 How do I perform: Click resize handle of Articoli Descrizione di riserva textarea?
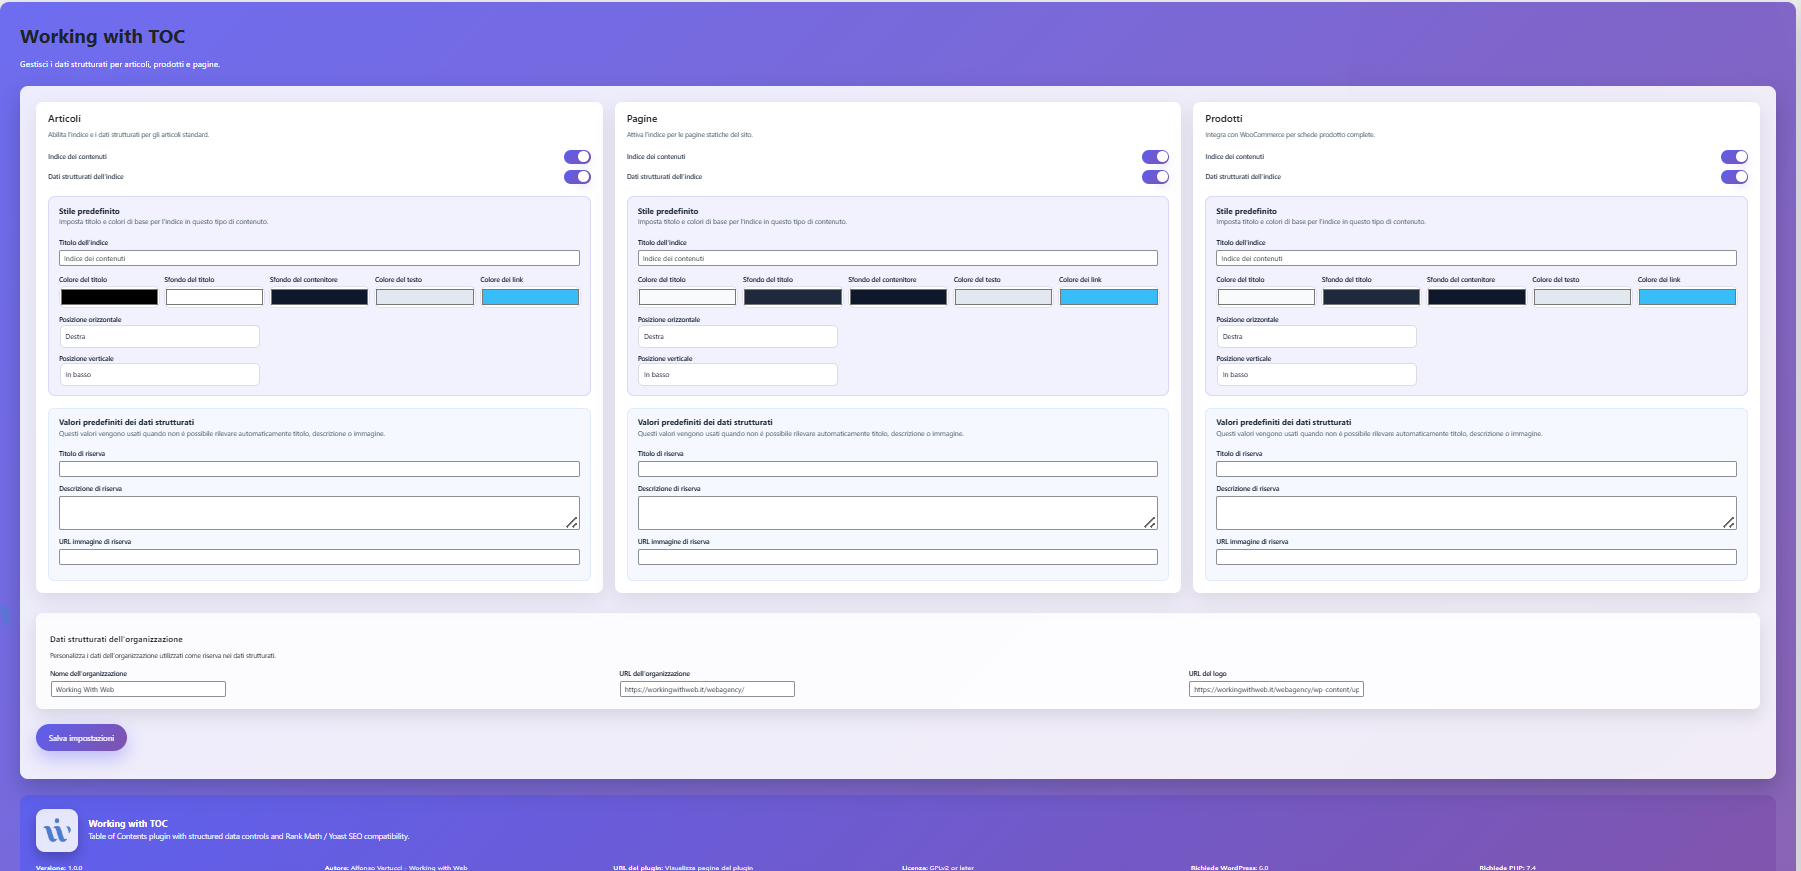[572, 522]
